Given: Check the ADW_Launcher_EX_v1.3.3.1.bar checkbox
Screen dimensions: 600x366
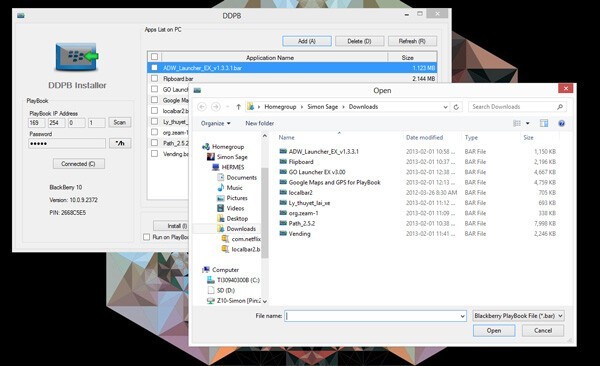Looking at the screenshot, I should [154, 68].
